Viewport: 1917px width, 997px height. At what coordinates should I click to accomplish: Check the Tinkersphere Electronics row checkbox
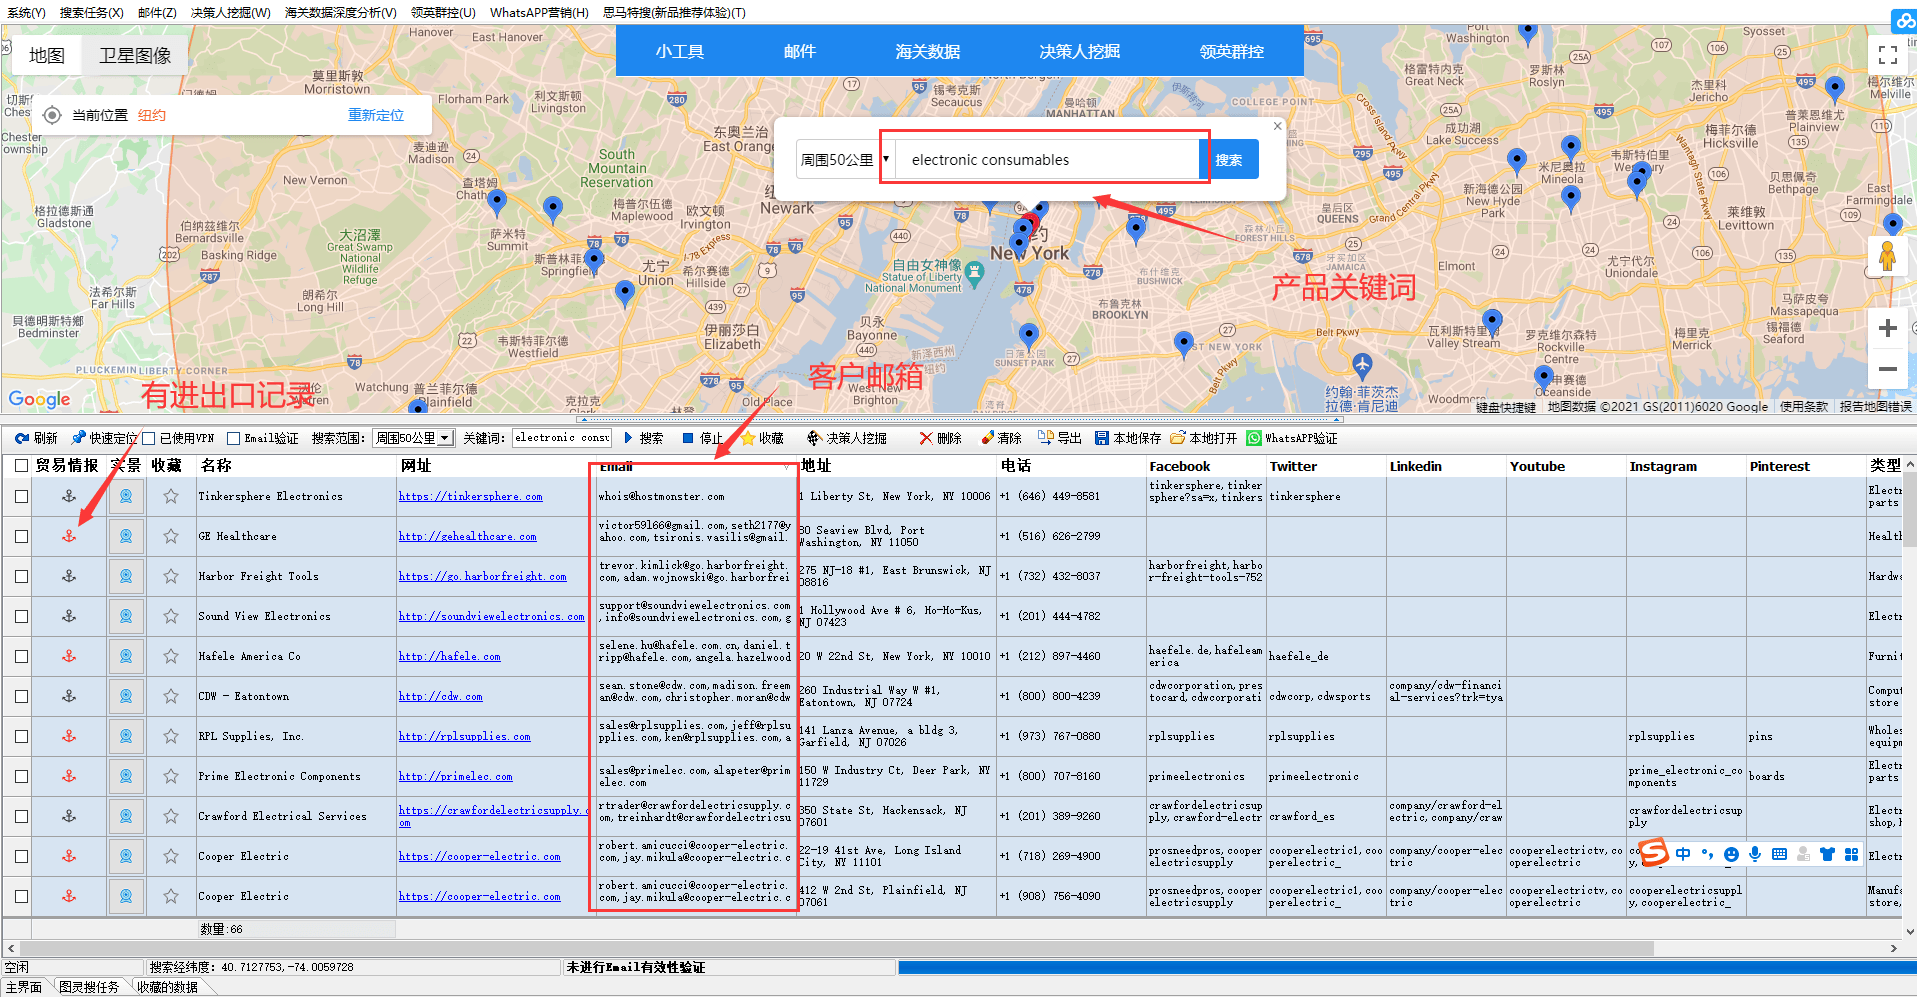tap(21, 496)
